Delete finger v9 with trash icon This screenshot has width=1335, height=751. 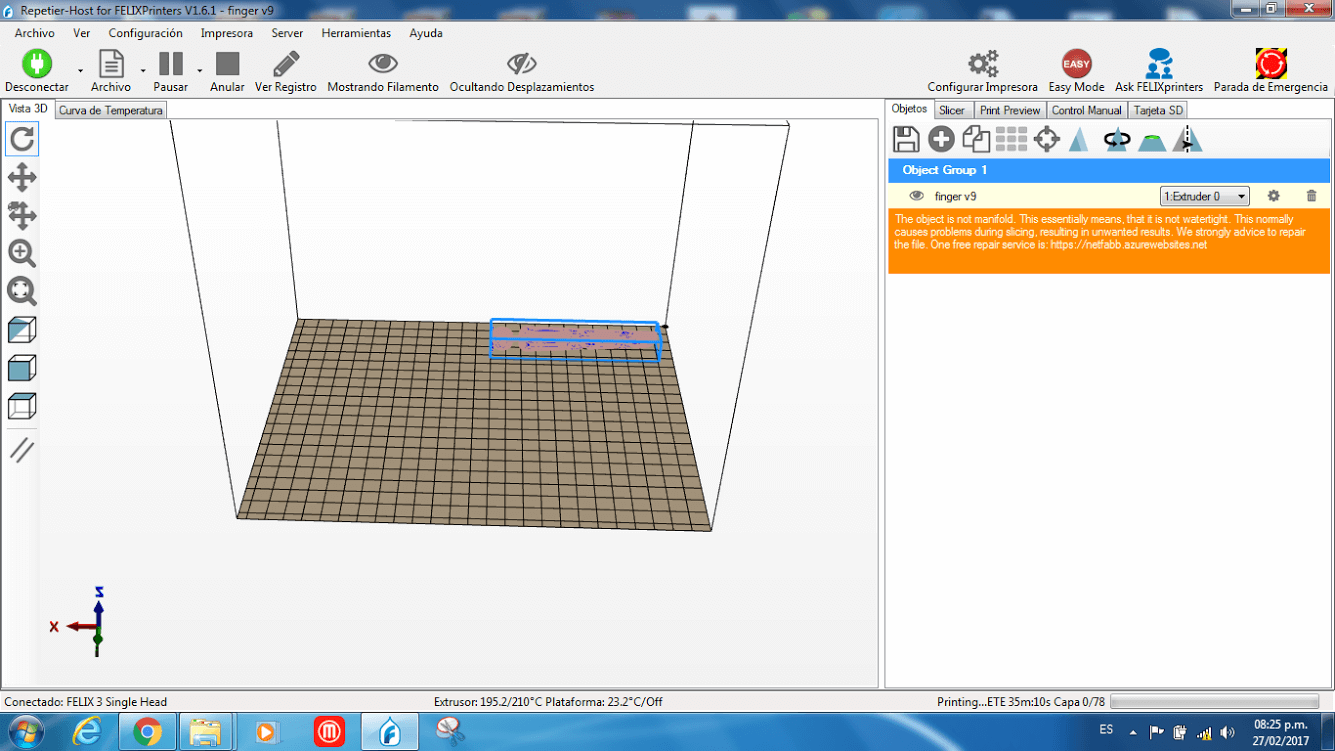point(1312,196)
